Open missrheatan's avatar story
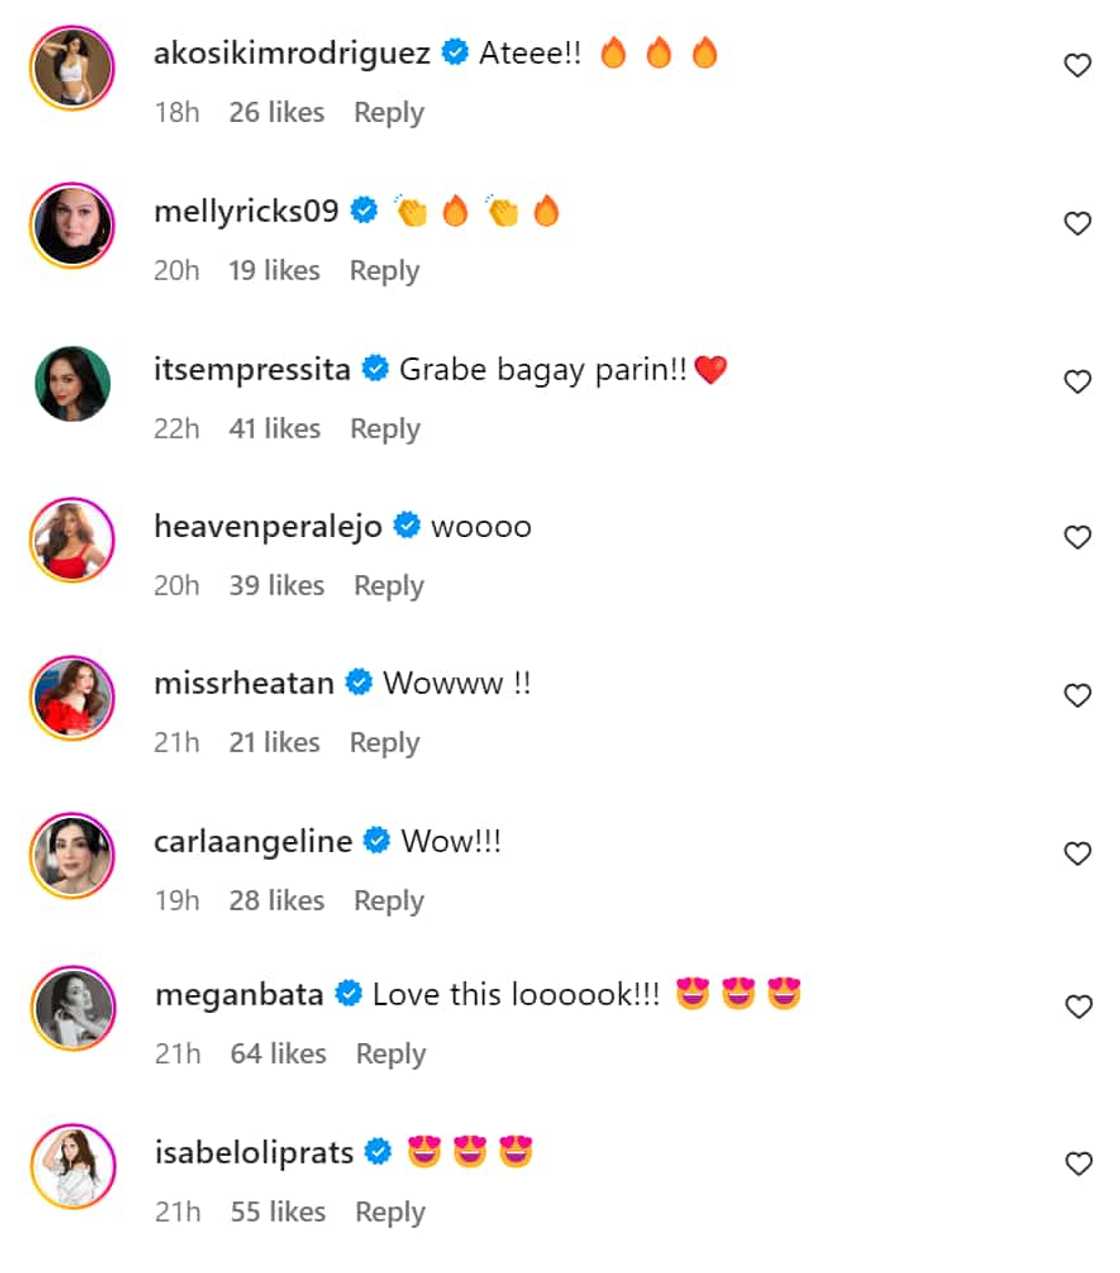1120x1273 pixels. pyautogui.click(x=72, y=698)
